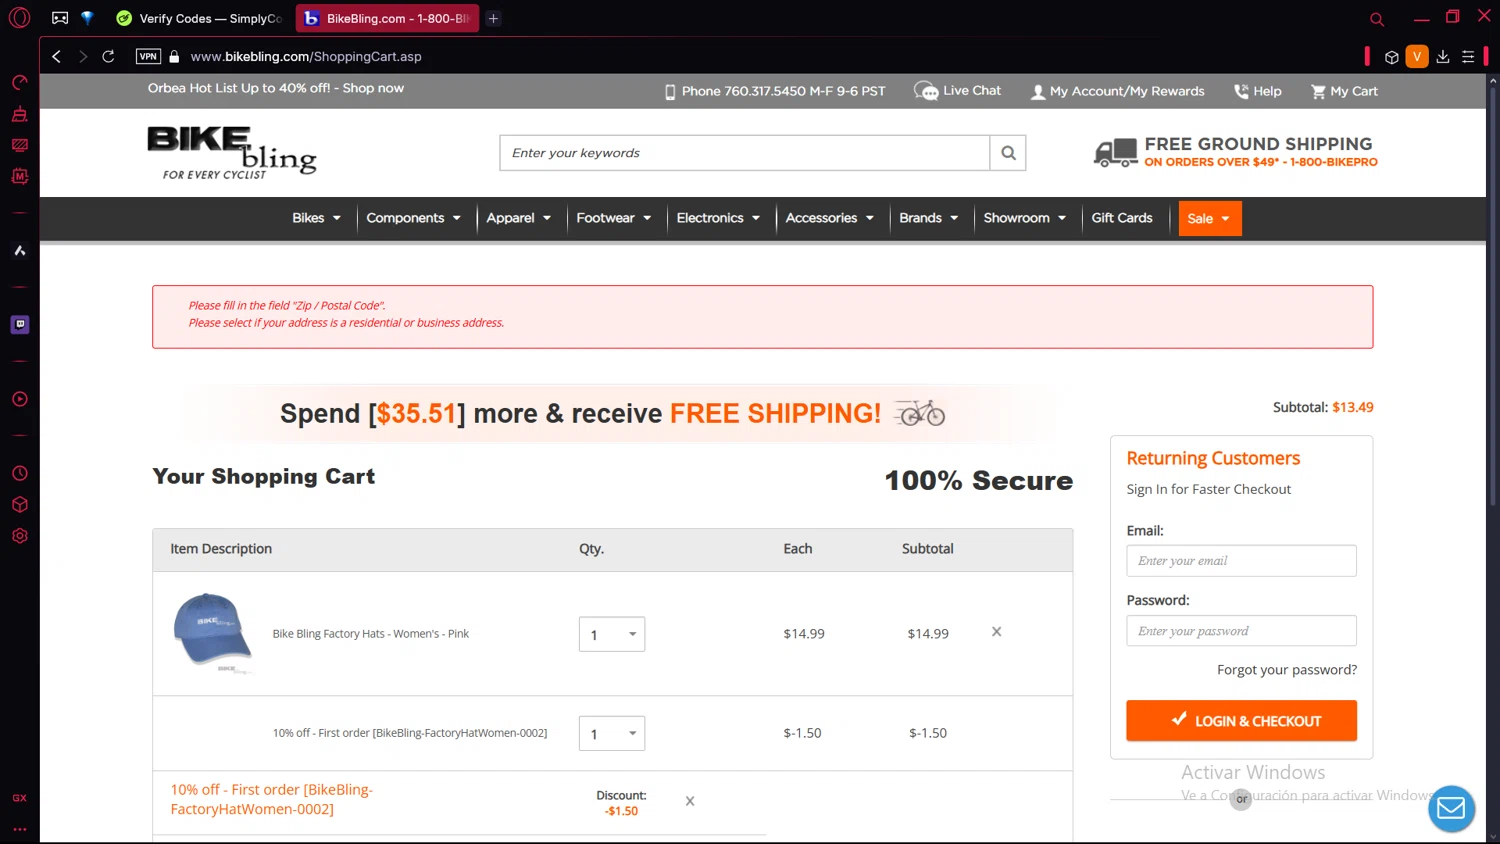Focus the Email input field
This screenshot has height=844, width=1500.
pyautogui.click(x=1241, y=561)
